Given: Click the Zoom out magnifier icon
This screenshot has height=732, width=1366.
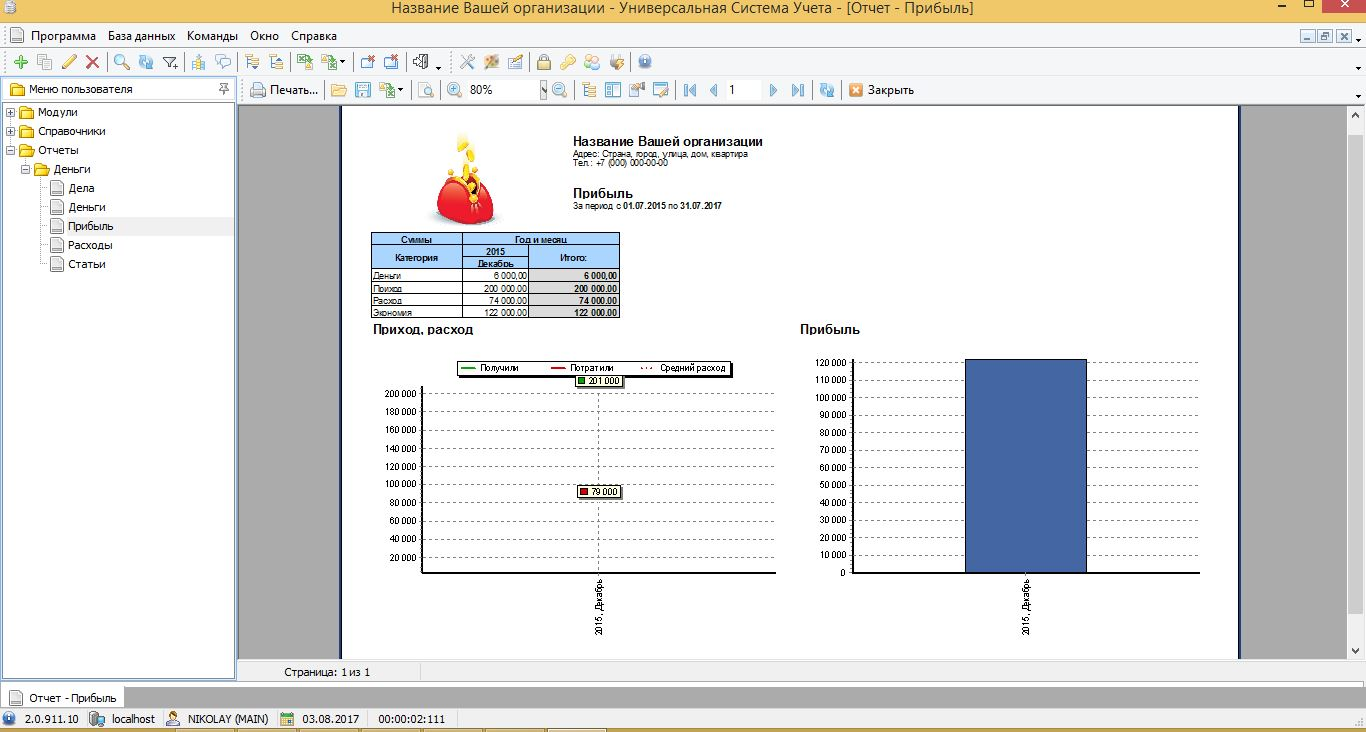Looking at the screenshot, I should [559, 90].
